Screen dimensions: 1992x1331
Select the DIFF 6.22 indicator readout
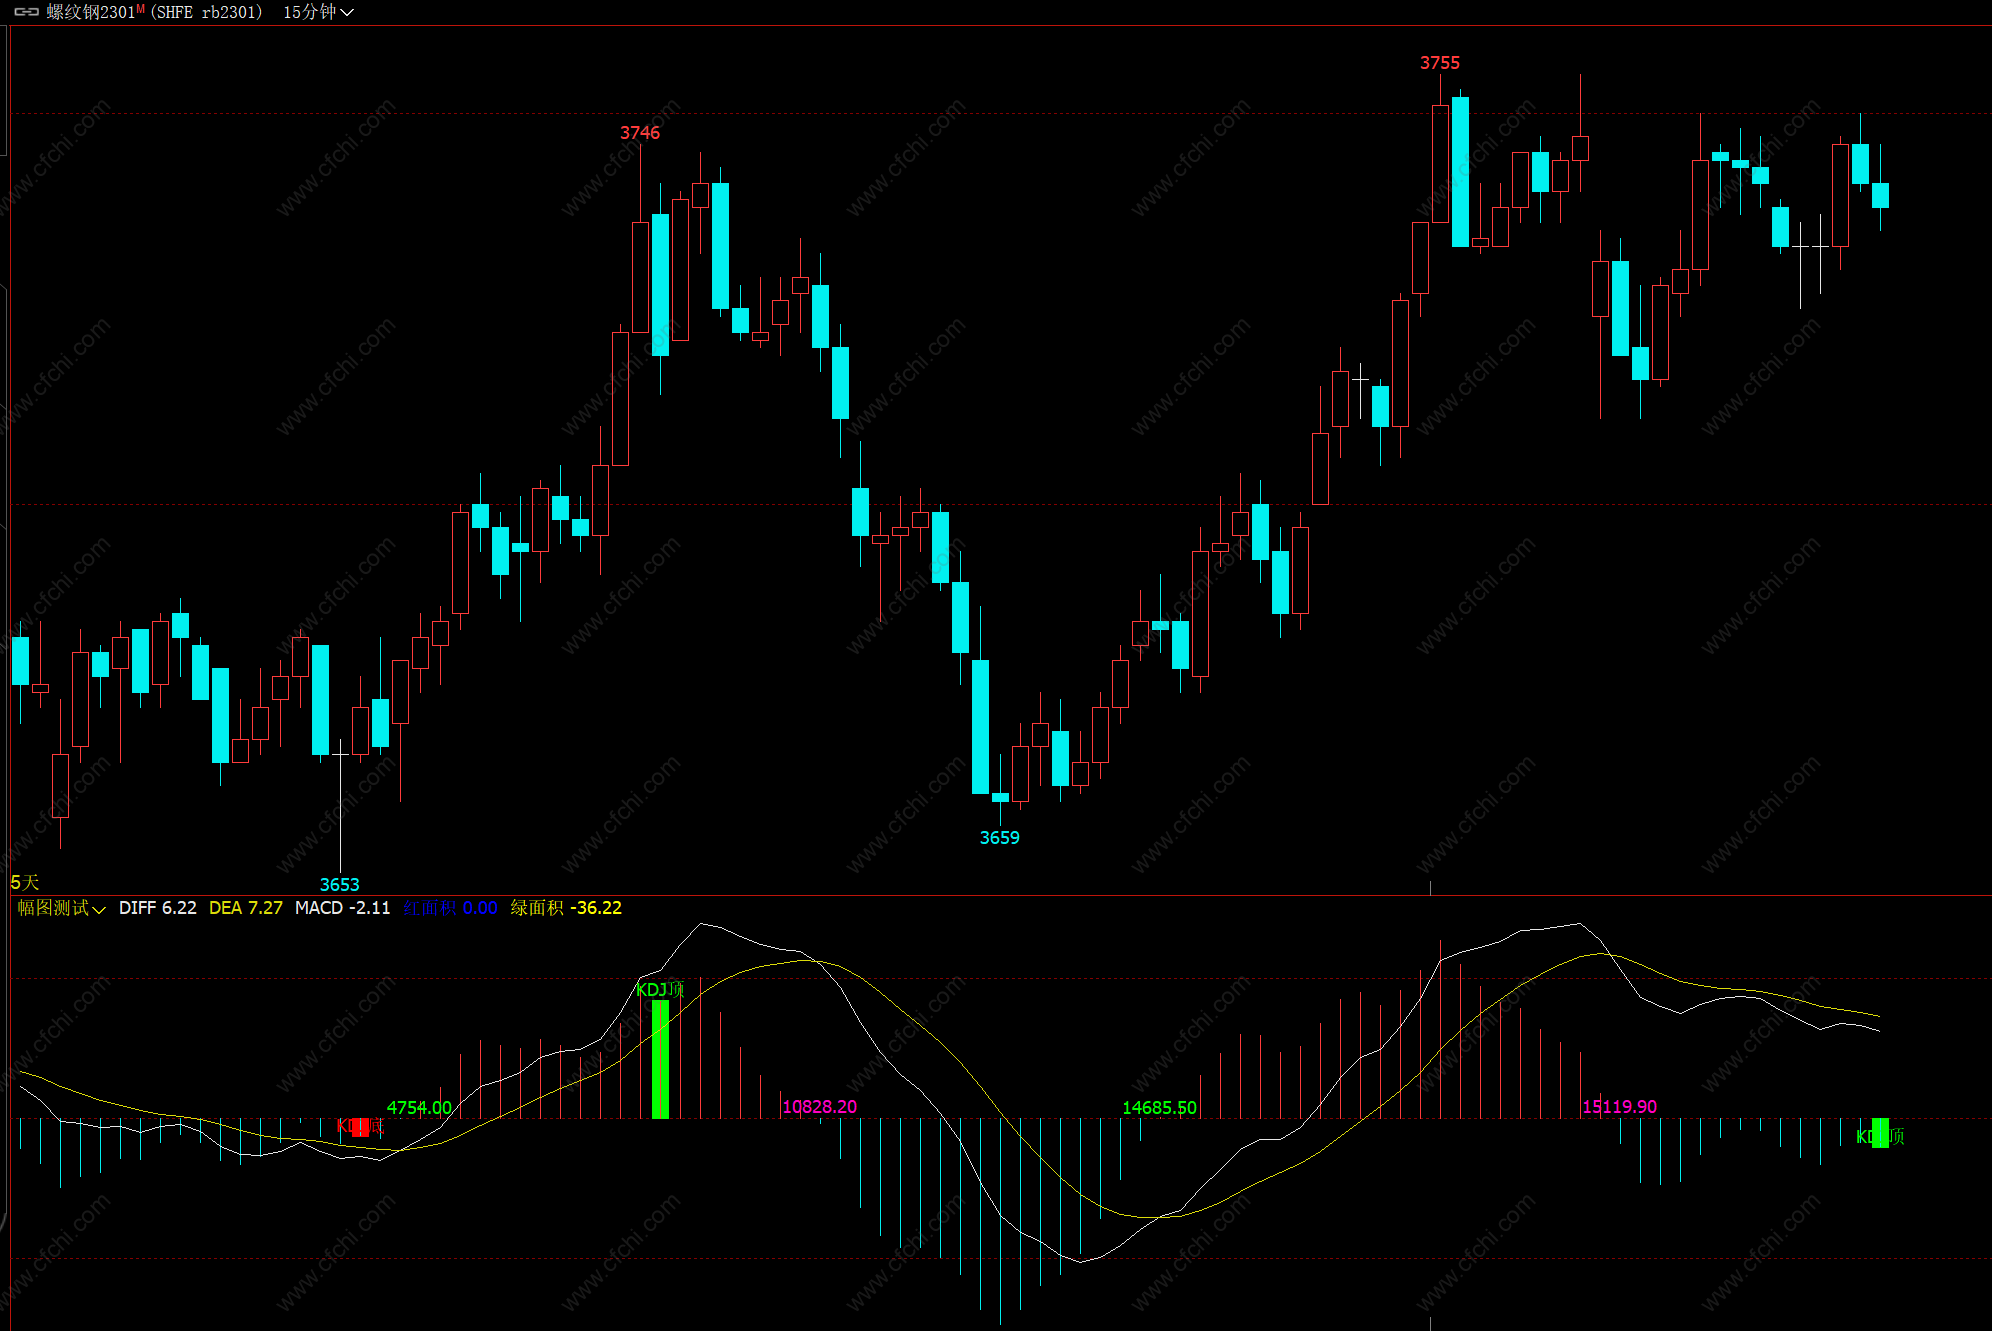coord(157,908)
